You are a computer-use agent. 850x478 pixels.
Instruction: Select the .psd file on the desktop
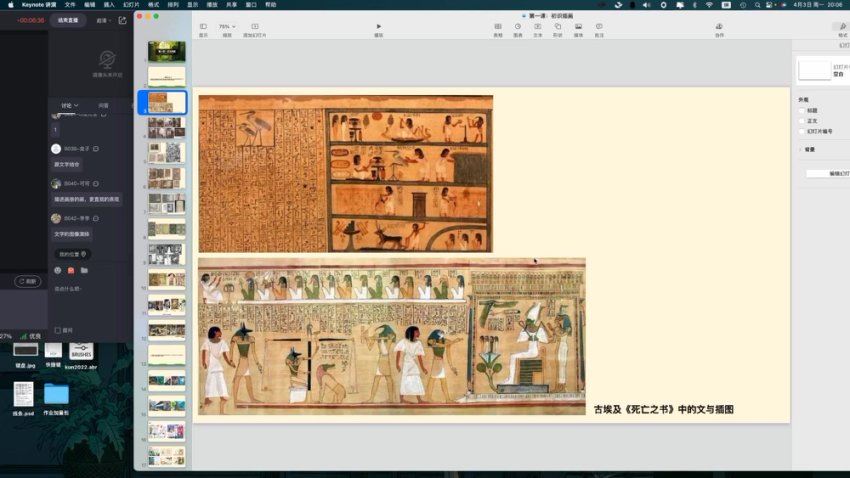[x=23, y=398]
